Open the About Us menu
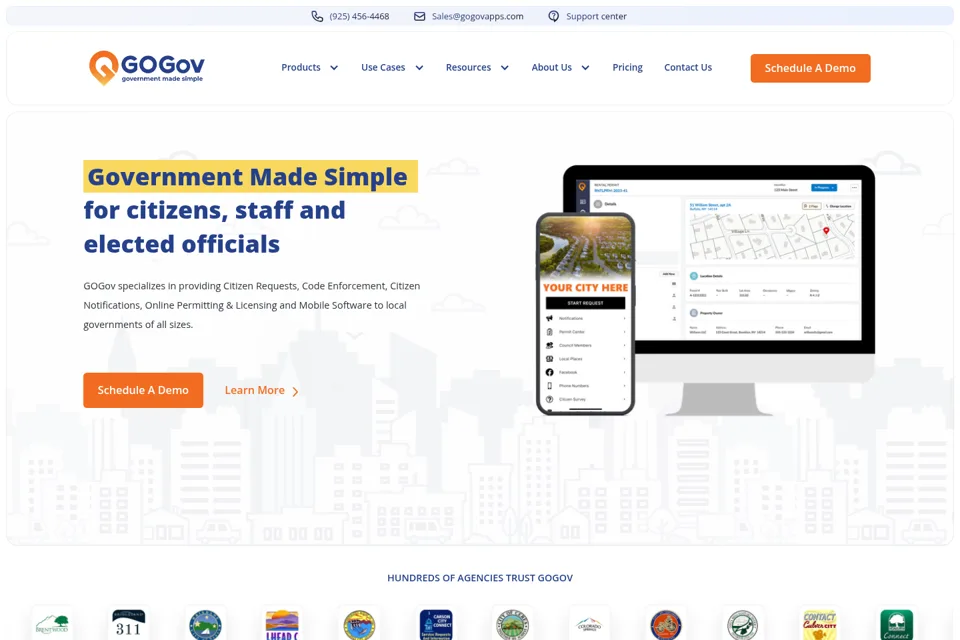This screenshot has height=640, width=960. coord(552,67)
